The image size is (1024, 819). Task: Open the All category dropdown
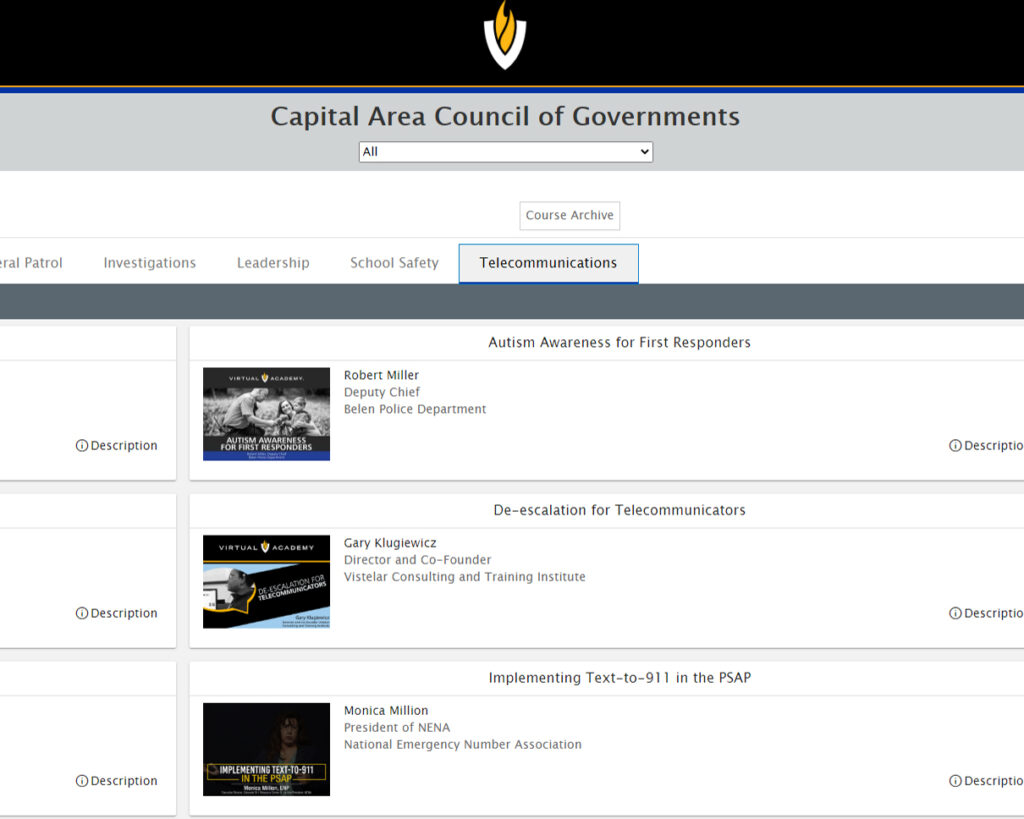pyautogui.click(x=505, y=152)
